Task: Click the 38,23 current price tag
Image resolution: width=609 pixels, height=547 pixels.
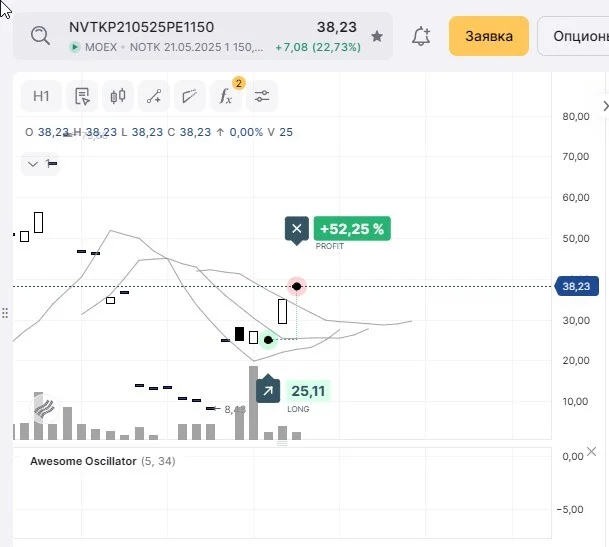Action: [577, 286]
